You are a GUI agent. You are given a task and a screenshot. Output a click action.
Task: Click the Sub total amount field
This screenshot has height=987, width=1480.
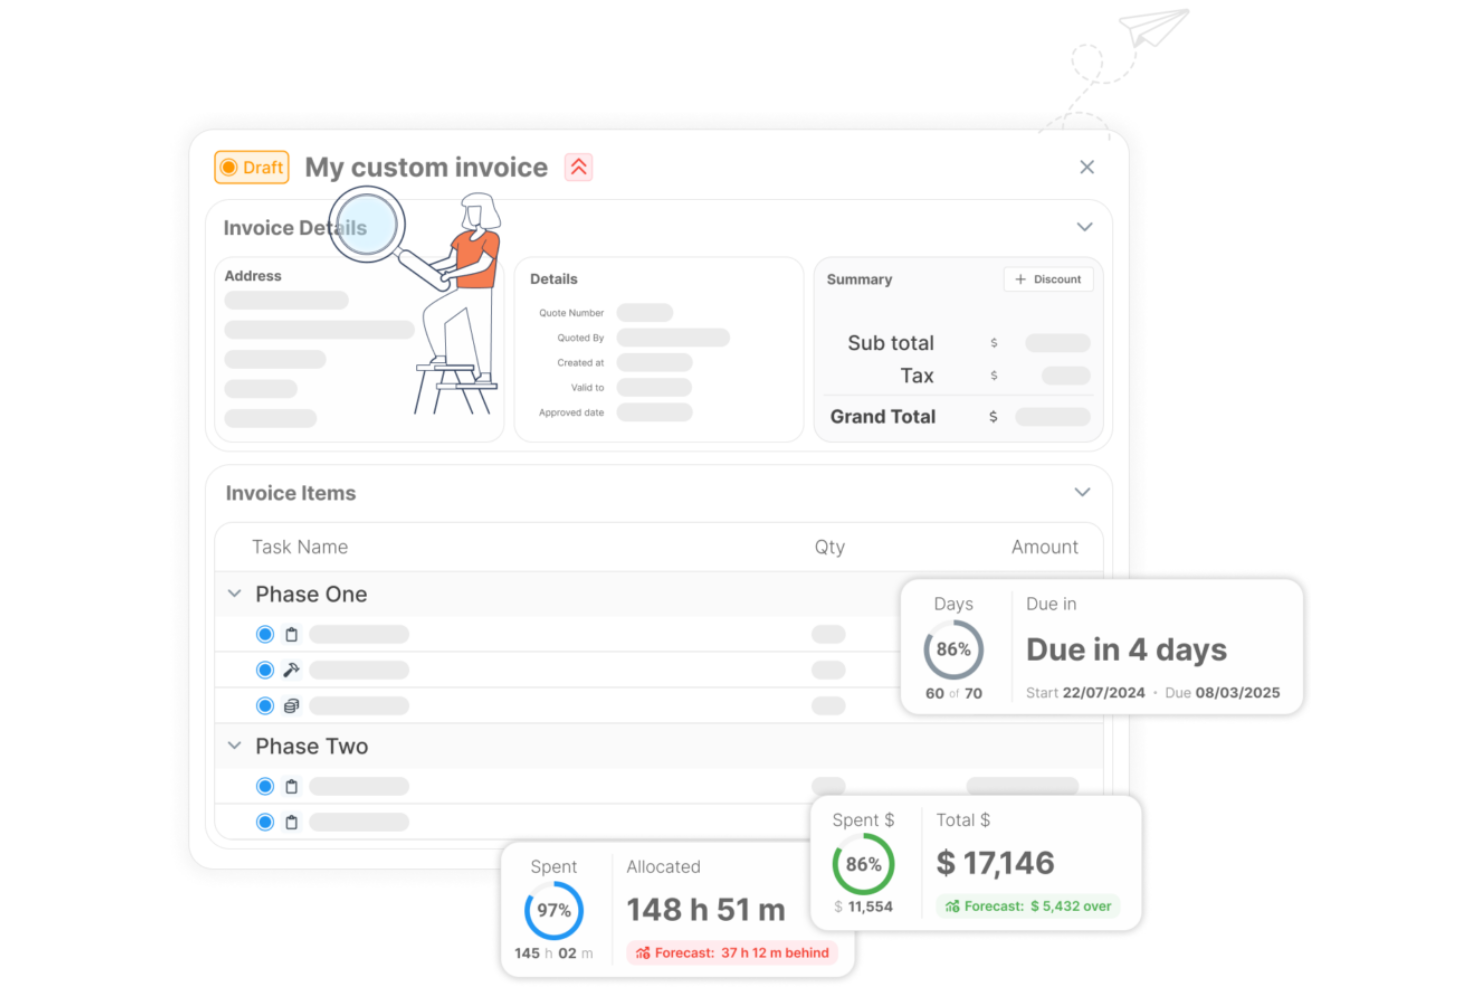pos(1057,343)
